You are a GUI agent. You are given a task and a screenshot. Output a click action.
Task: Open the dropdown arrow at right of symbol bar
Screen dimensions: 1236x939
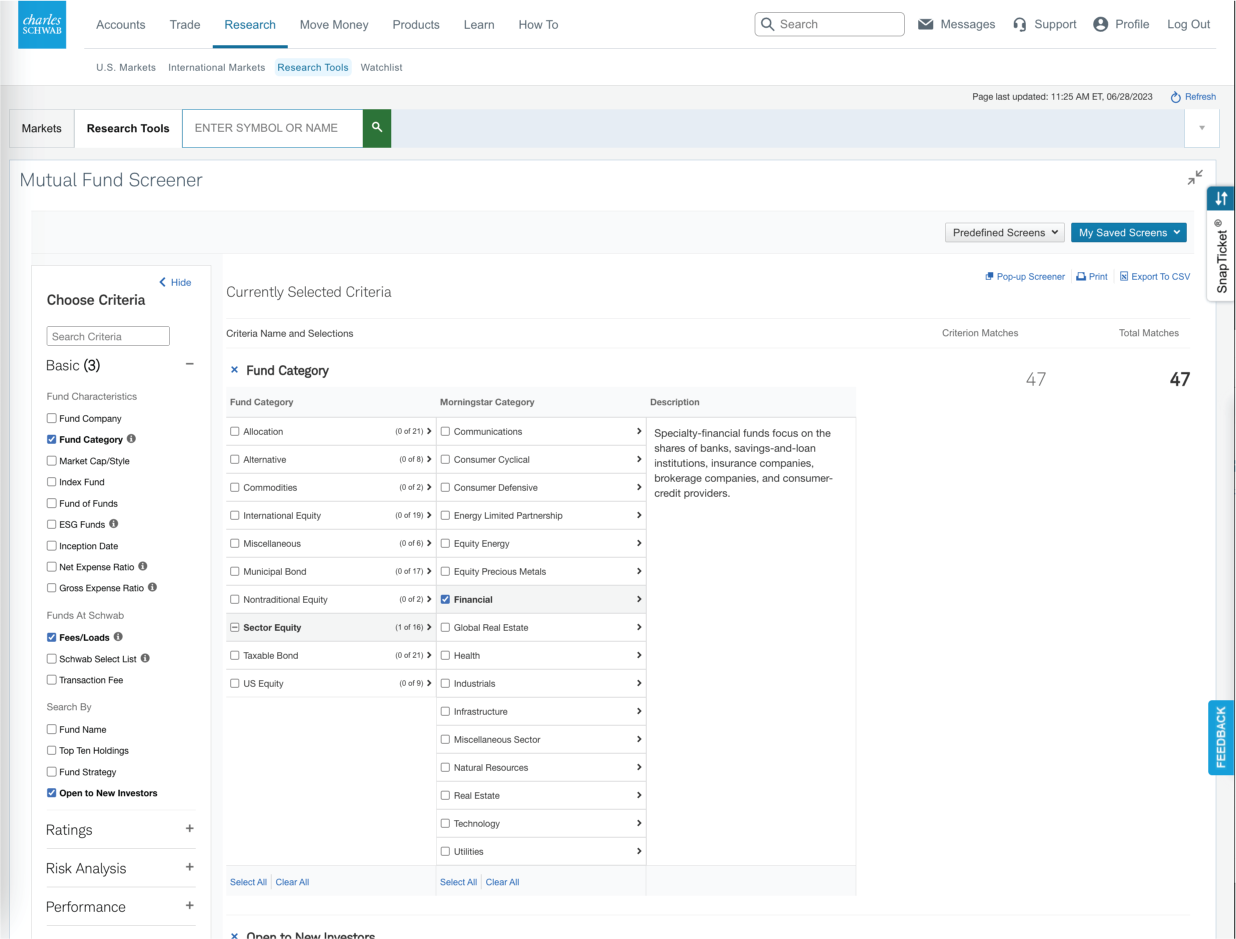click(1202, 128)
